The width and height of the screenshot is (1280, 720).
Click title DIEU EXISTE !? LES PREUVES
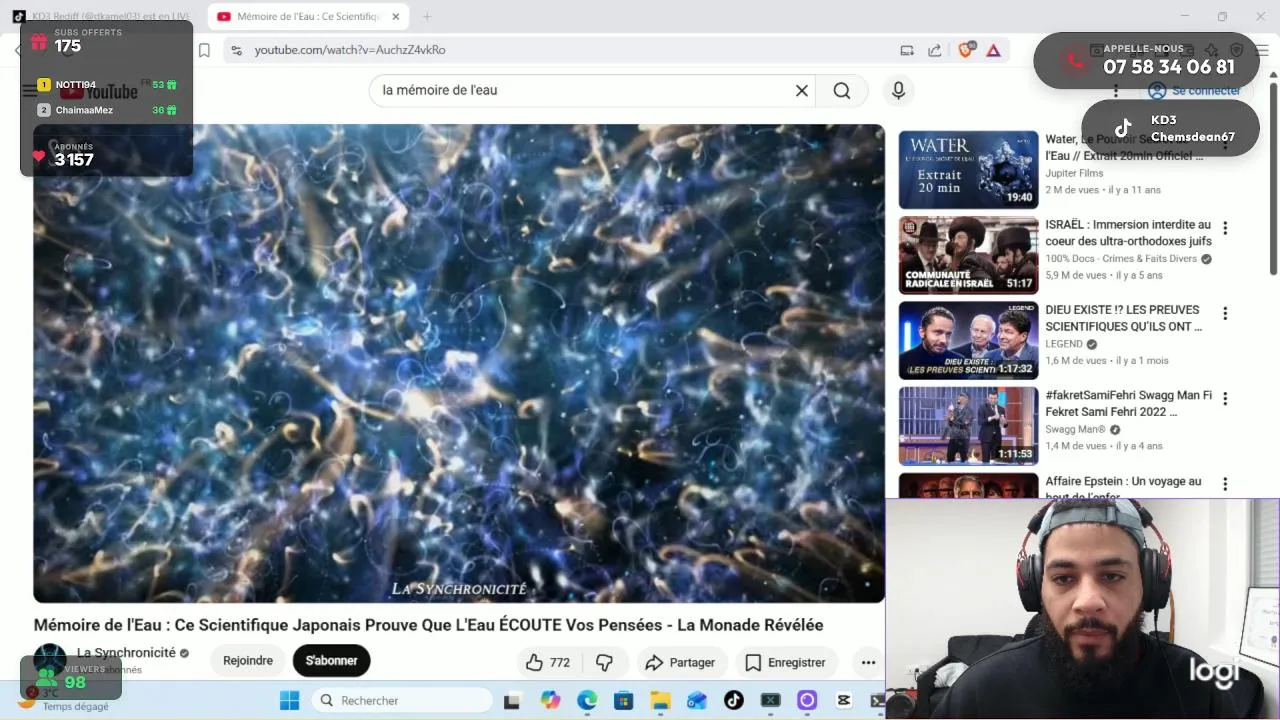tap(1124, 318)
